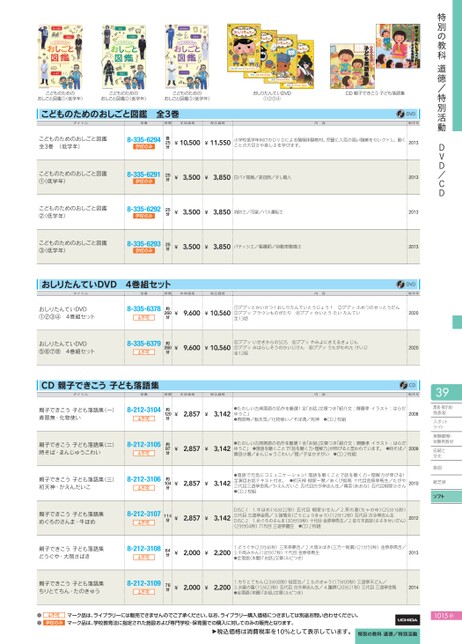Select the CD 親子できこう 子ども落語集 cover image
Viewport: 462px width, 644px height.
(x=375, y=56)
